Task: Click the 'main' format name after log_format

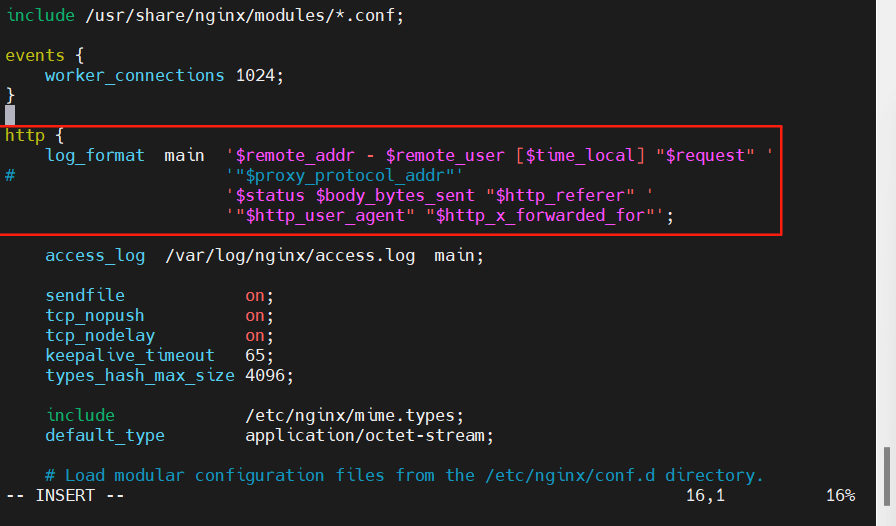Action: coord(184,156)
